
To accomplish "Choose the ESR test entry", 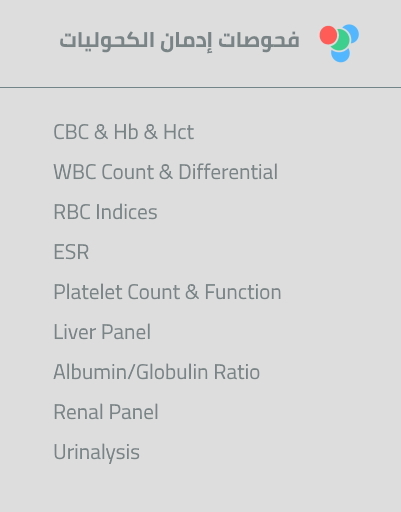I will (71, 252).
